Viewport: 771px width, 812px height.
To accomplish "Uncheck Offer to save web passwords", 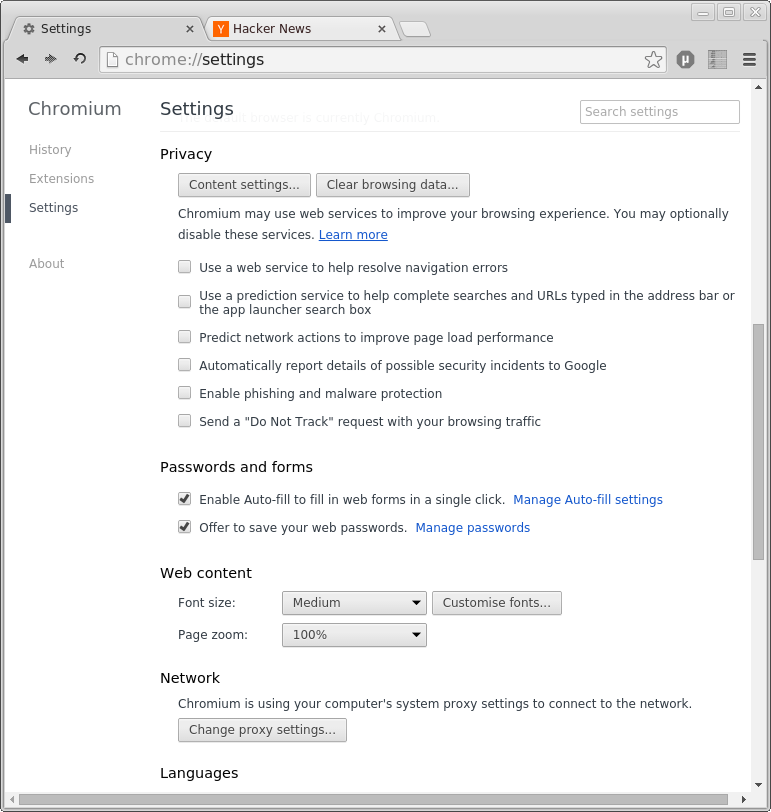I will click(x=184, y=527).
